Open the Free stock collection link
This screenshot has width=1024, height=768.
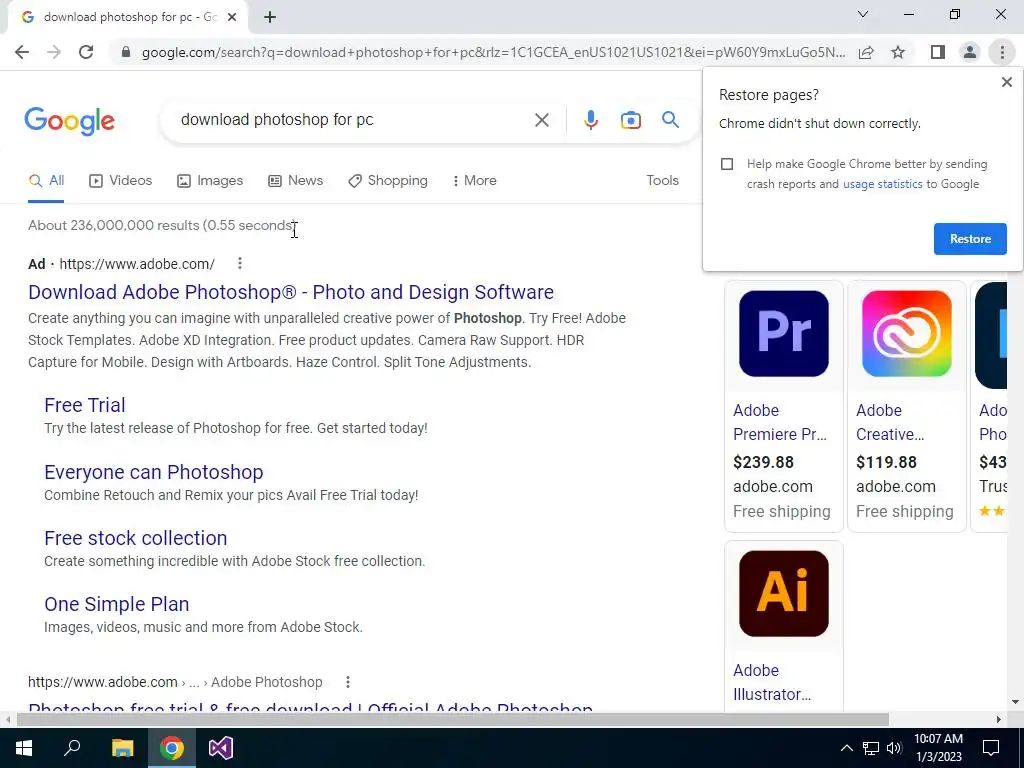coord(136,538)
